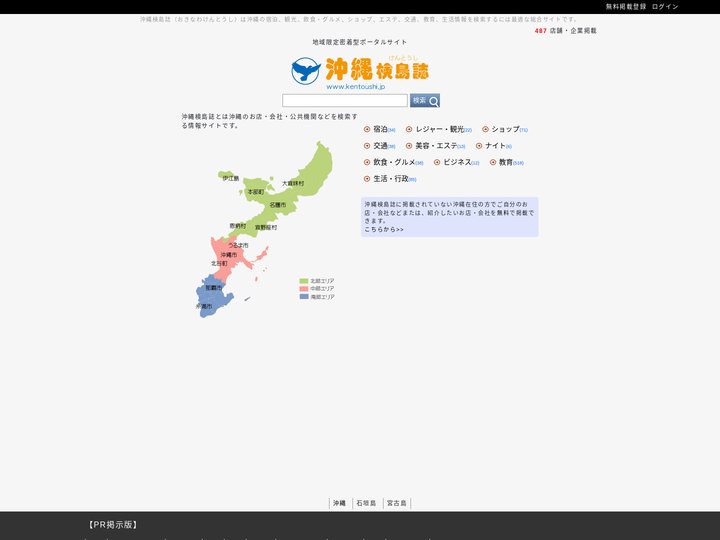Click 名護市 on the map

click(x=278, y=205)
